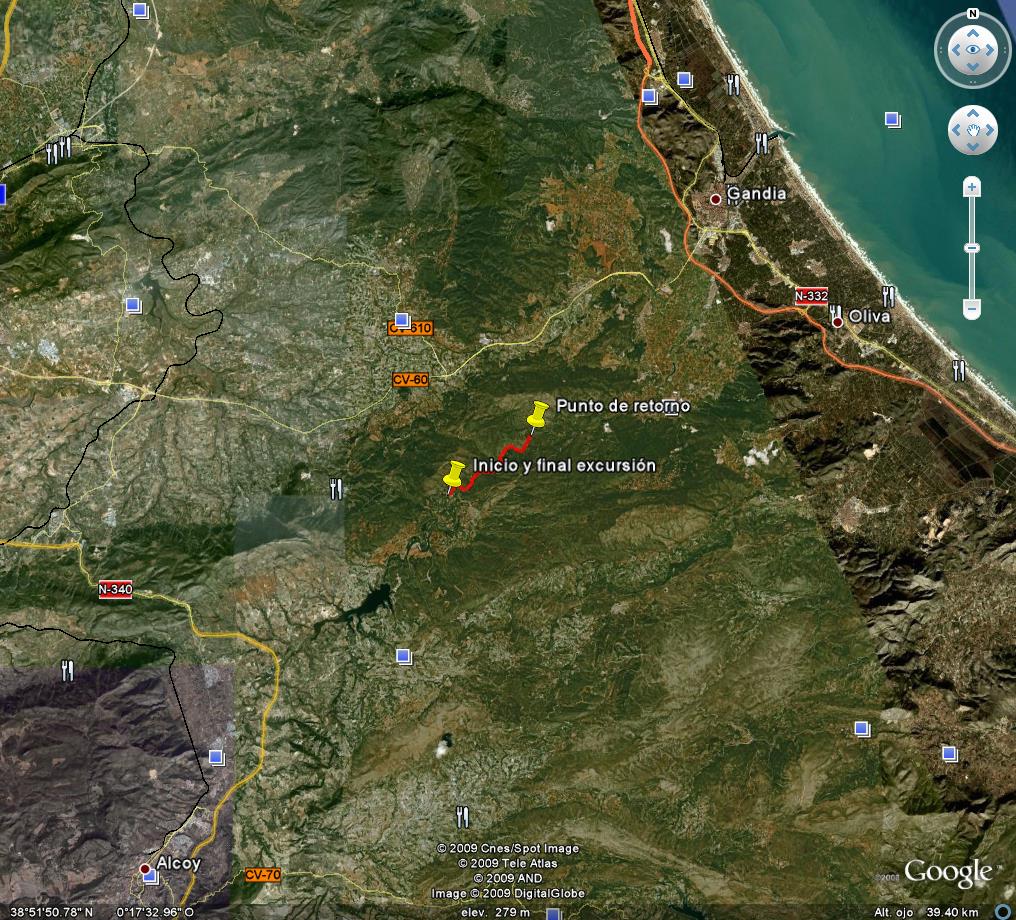Viewport: 1016px width, 920px height.
Task: Select the restaurant icon near Alcoy
Action: [68, 671]
